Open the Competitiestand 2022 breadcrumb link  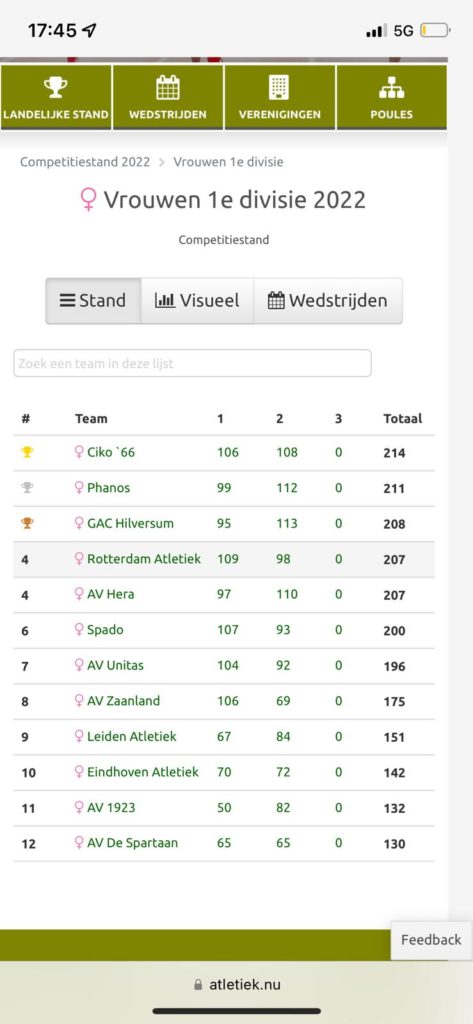(85, 162)
